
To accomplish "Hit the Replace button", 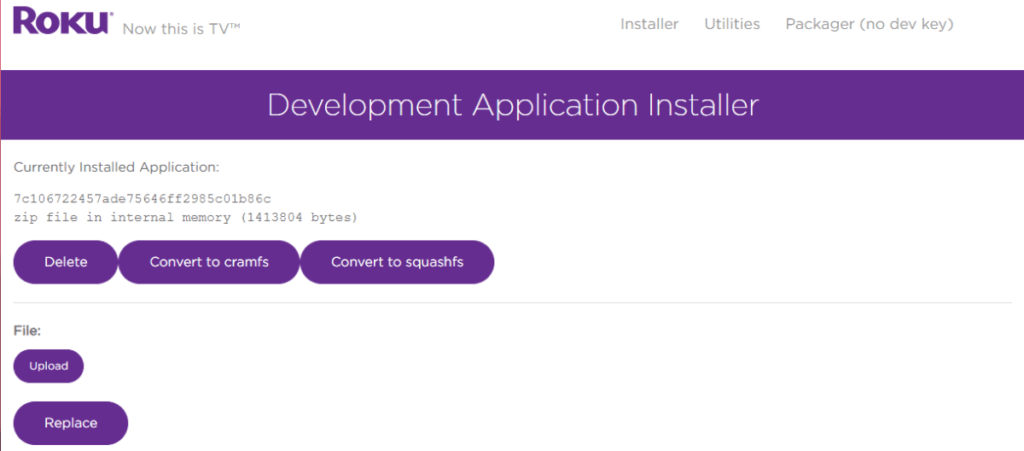I will pyautogui.click(x=71, y=423).
